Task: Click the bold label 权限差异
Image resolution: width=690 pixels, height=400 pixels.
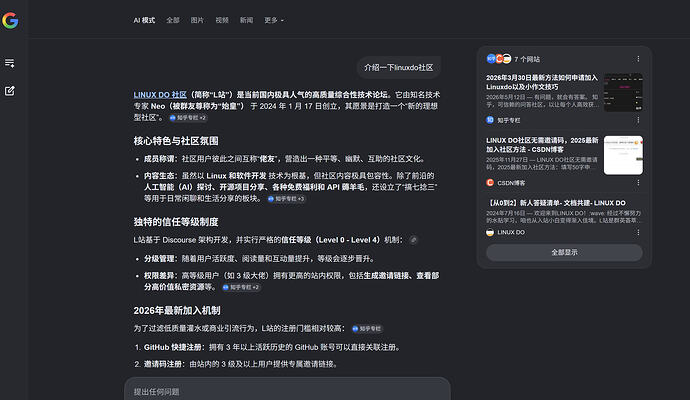Action: pos(159,275)
